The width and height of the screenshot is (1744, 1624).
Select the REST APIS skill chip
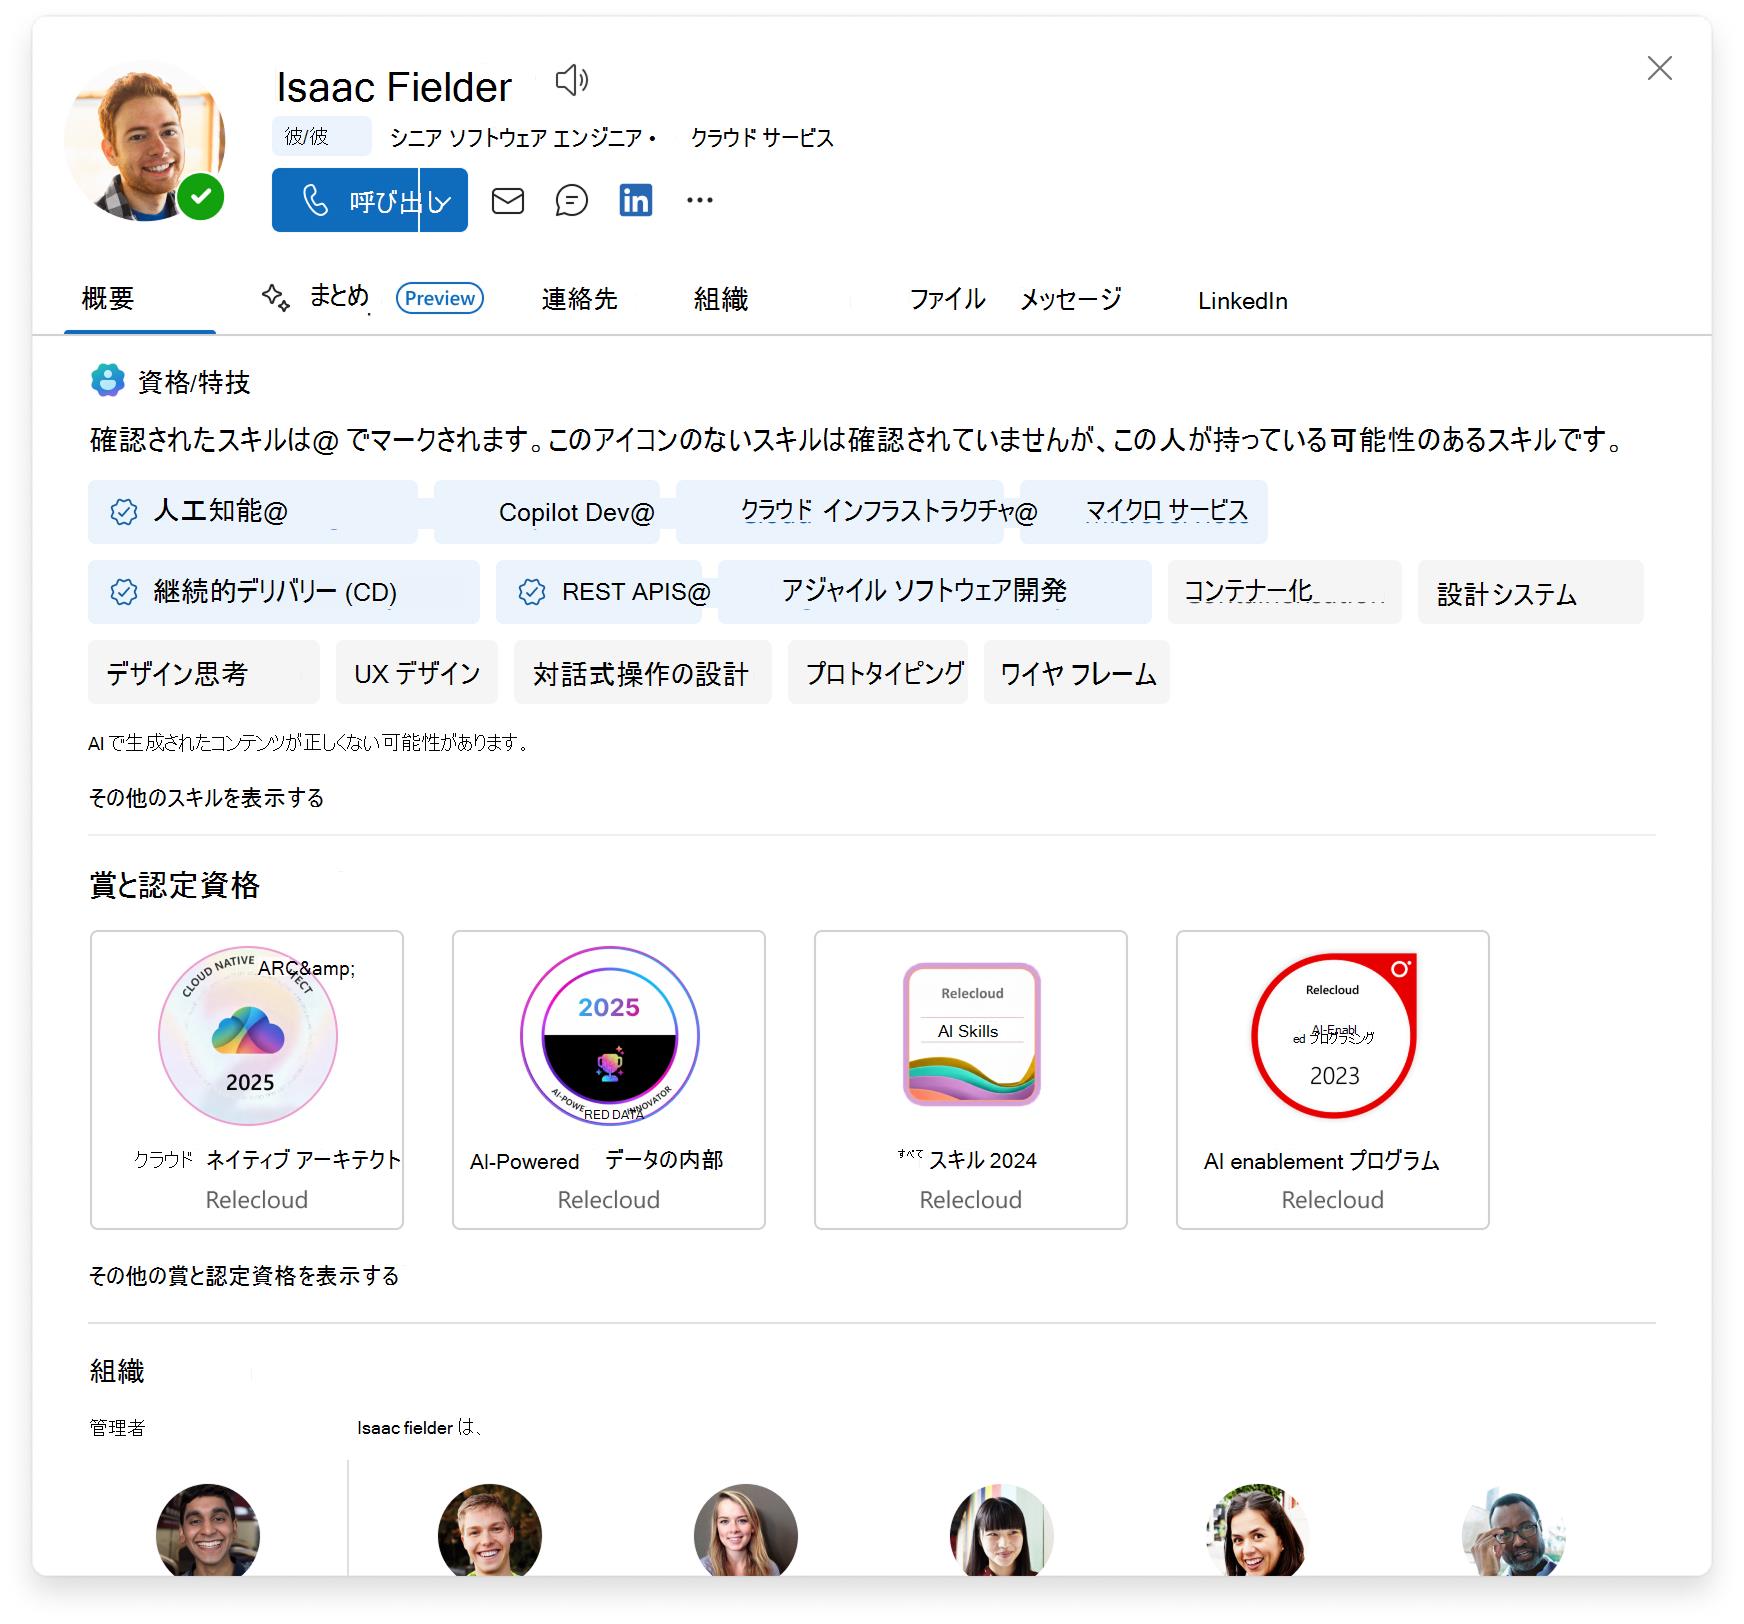click(599, 592)
